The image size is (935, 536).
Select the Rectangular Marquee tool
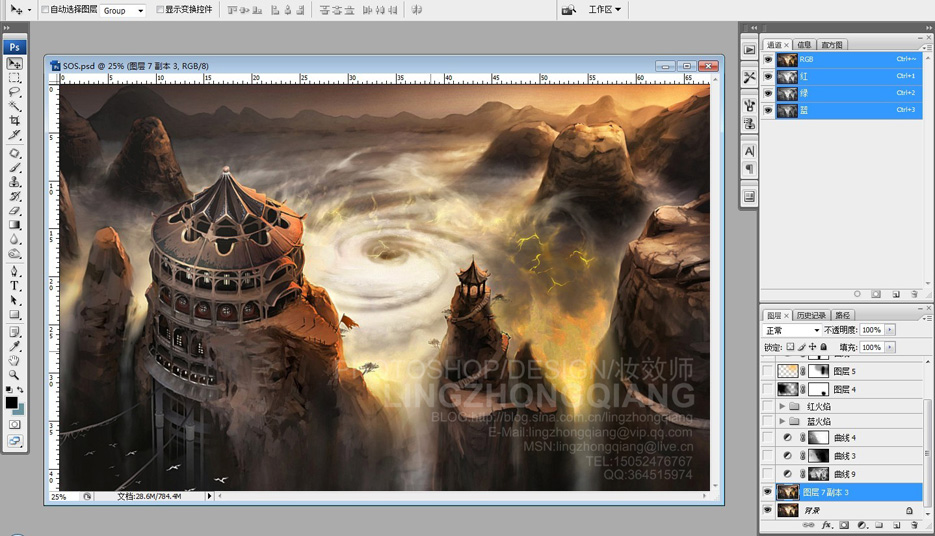[x=14, y=78]
